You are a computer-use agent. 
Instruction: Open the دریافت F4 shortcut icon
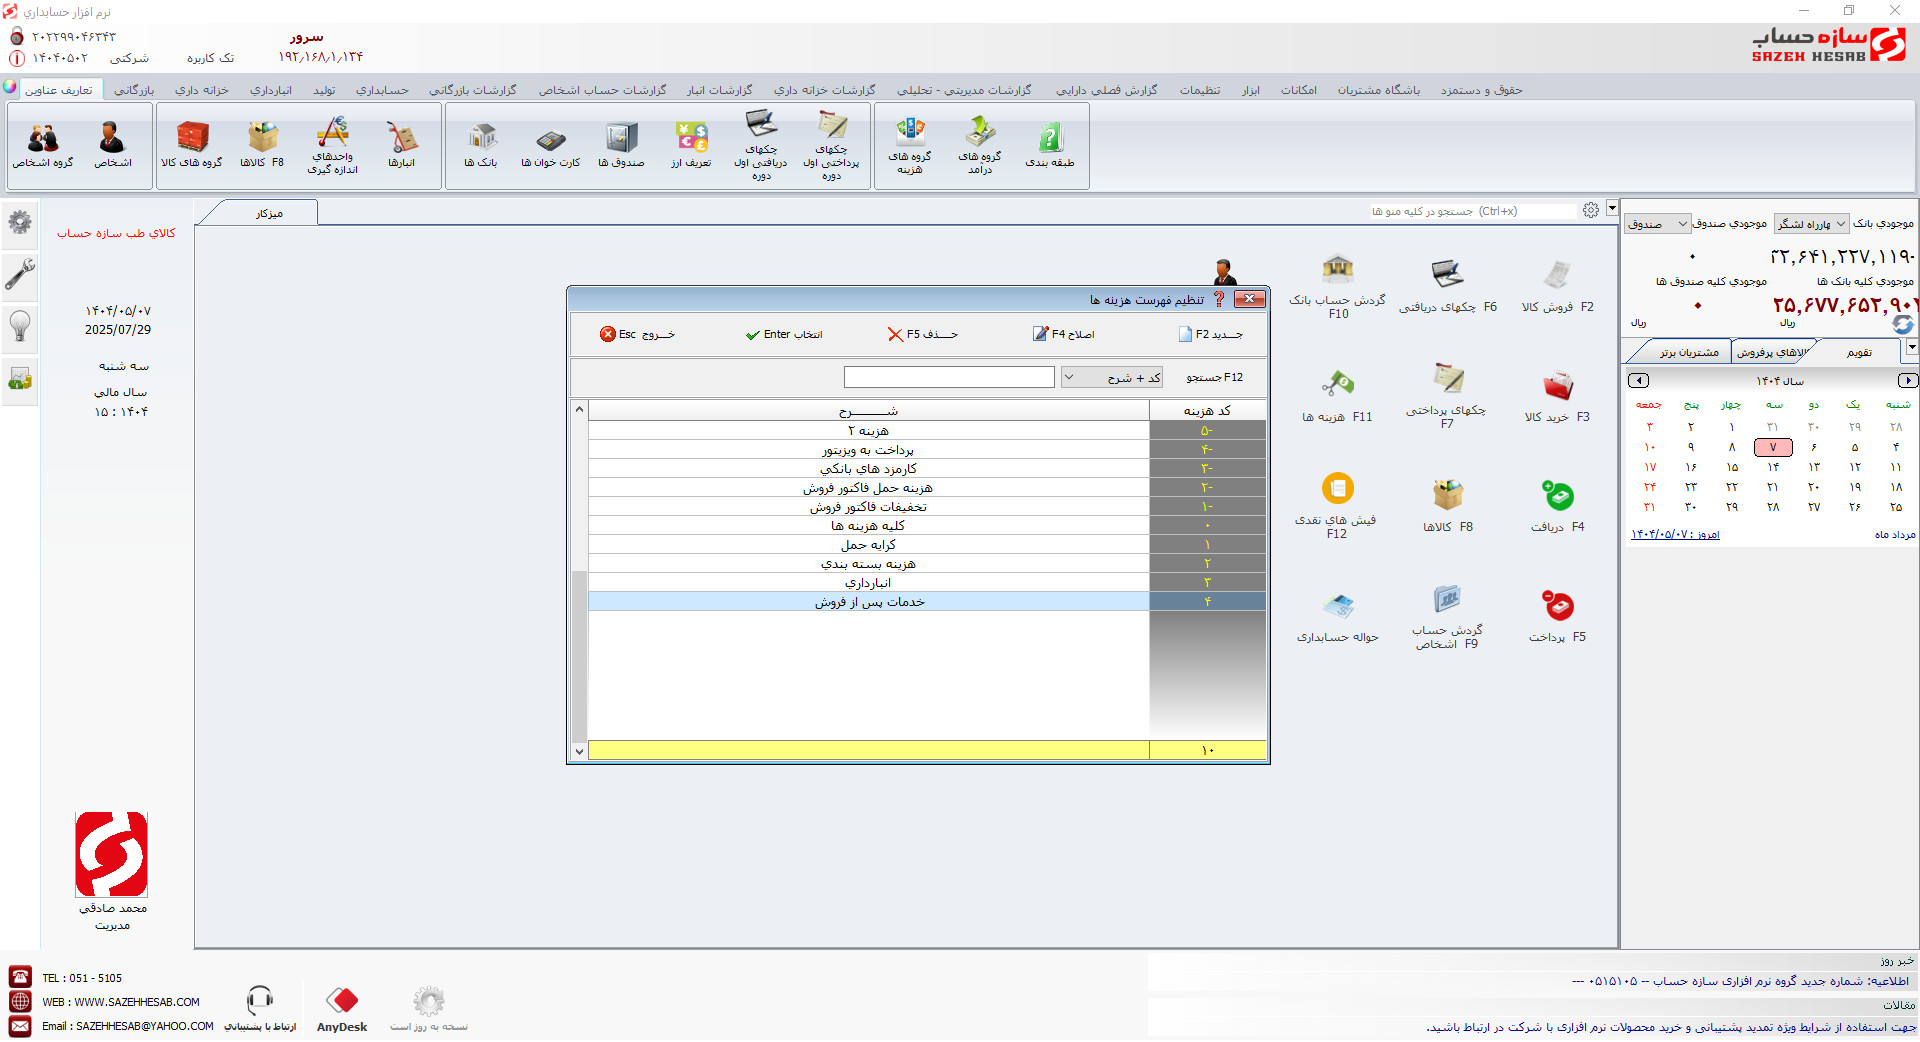(1557, 506)
